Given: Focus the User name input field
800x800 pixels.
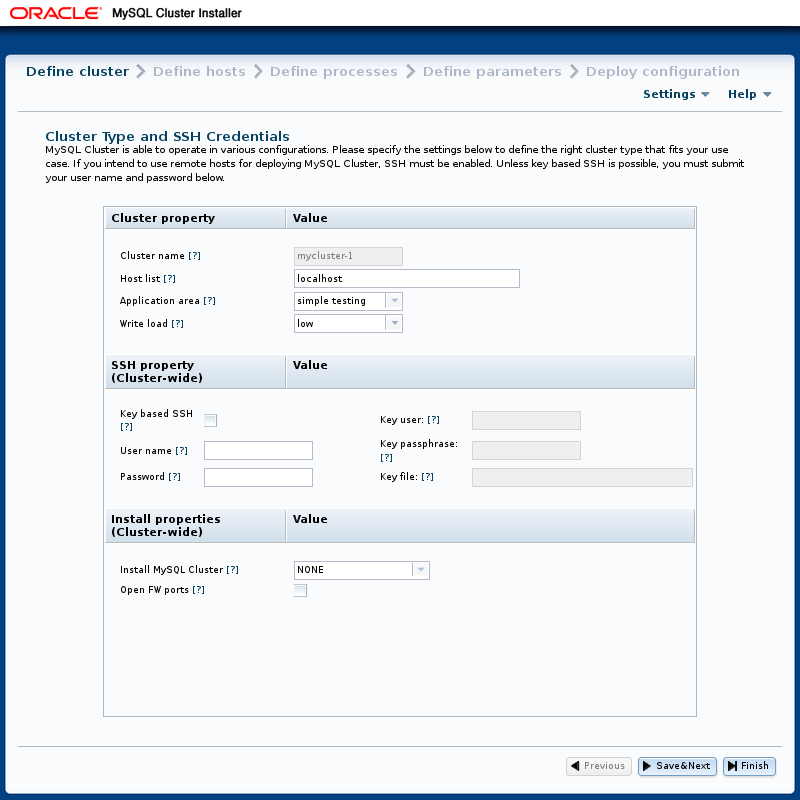Looking at the screenshot, I should tap(258, 451).
